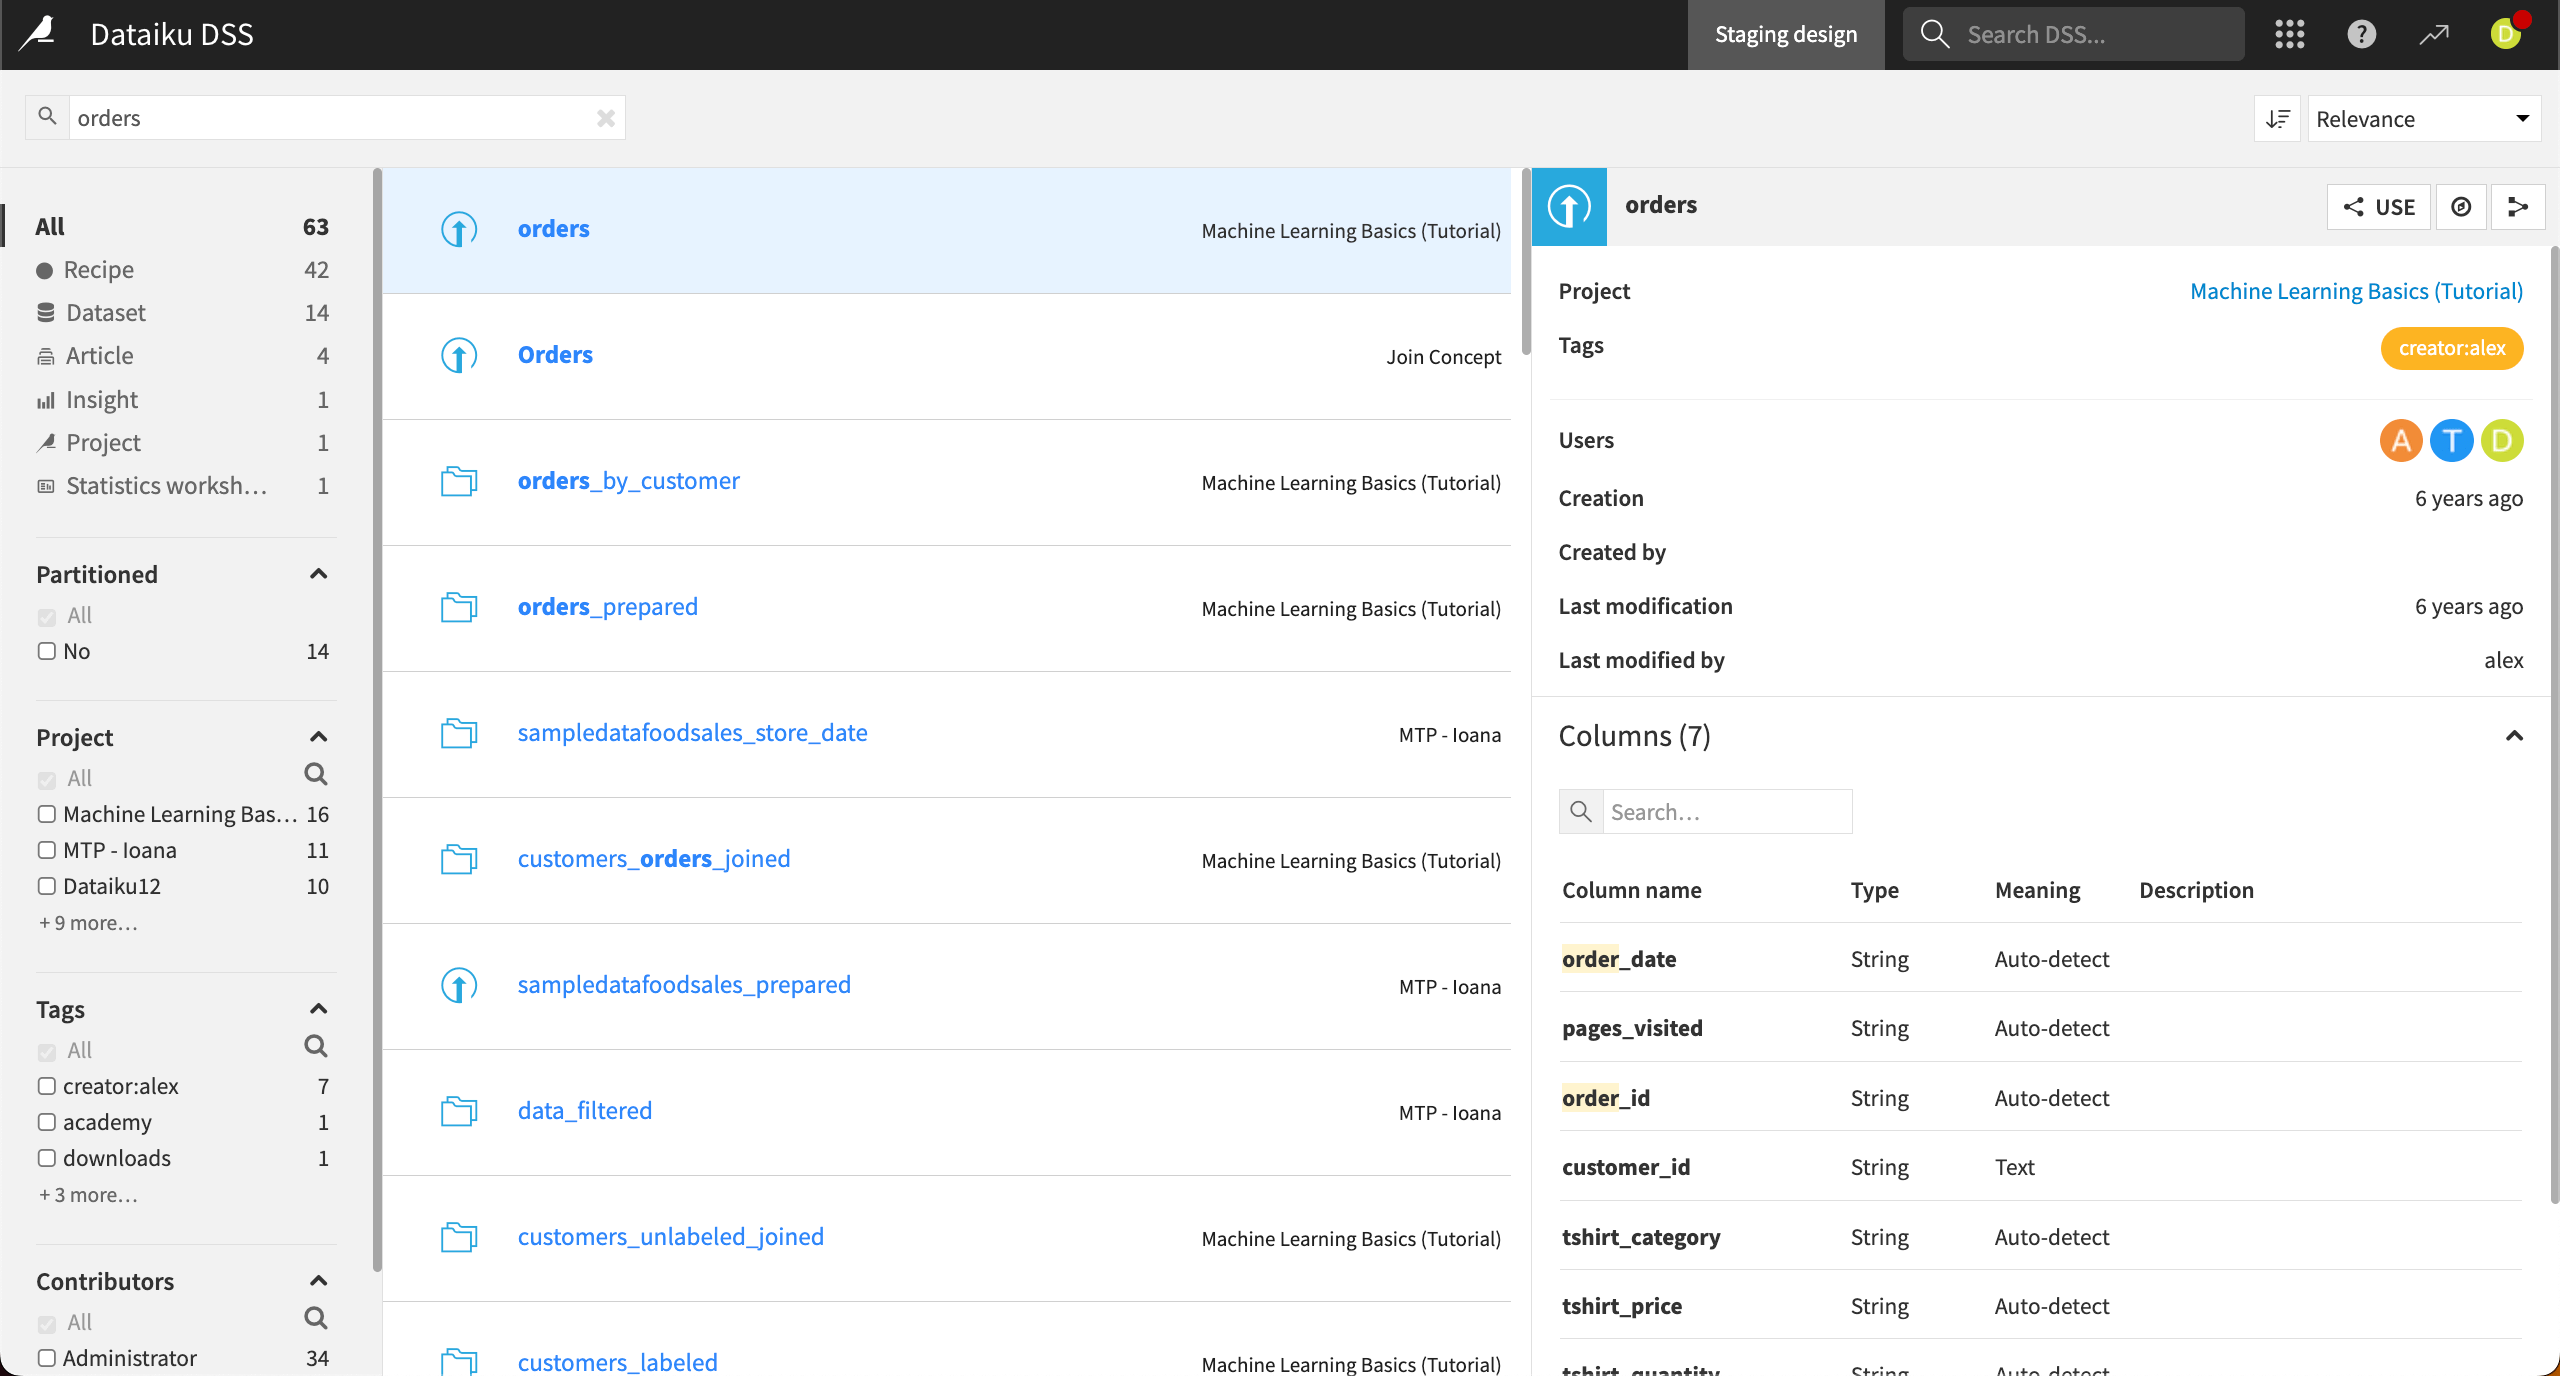Search projects using Project facet magnifier
Viewport: 2560px width, 1376px height.
tap(315, 774)
